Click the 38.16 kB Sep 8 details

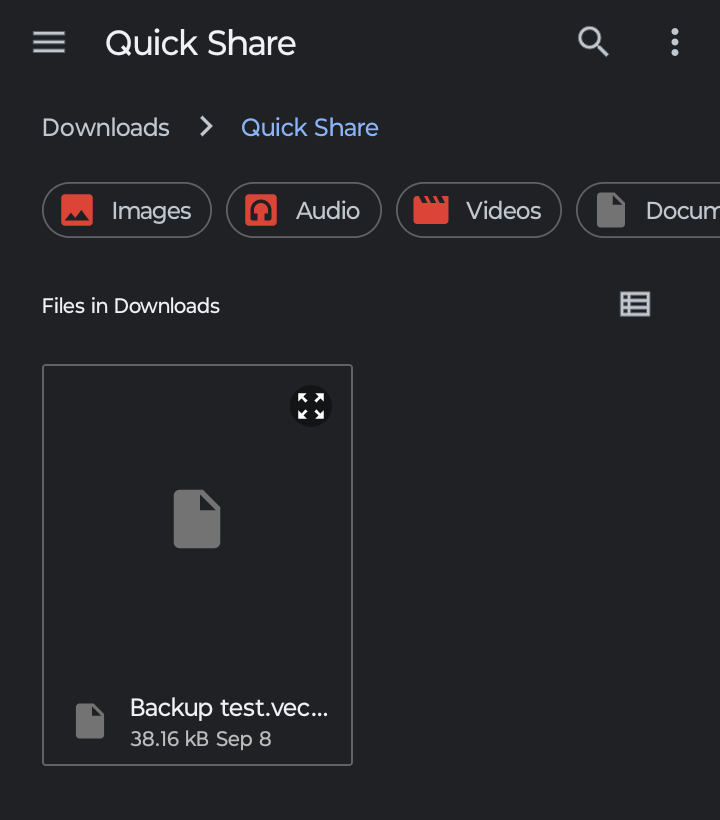[201, 739]
